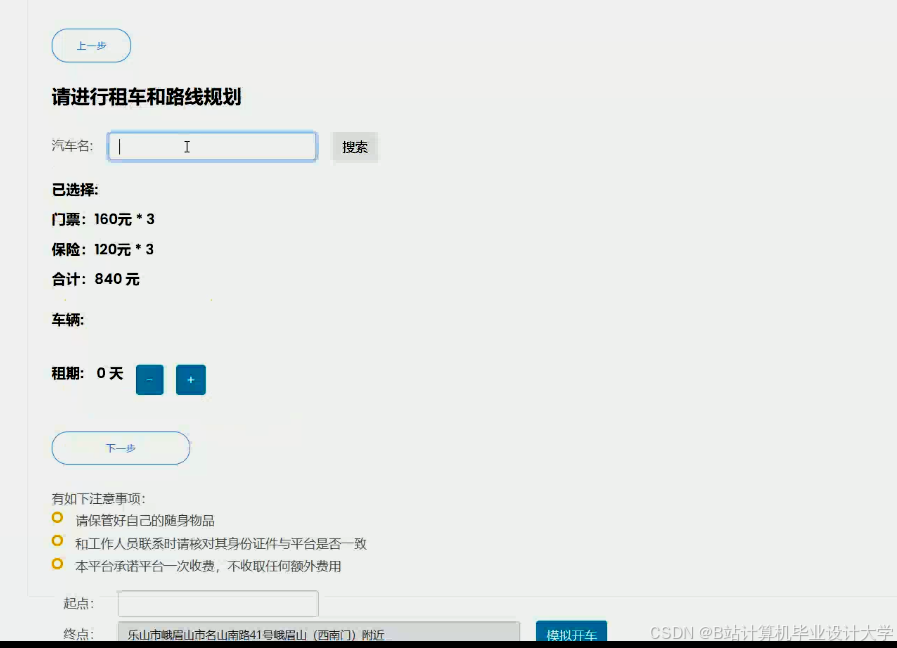This screenshot has width=897, height=648.
Task: Focus the 汽车名 car name field
Action: (x=212, y=147)
